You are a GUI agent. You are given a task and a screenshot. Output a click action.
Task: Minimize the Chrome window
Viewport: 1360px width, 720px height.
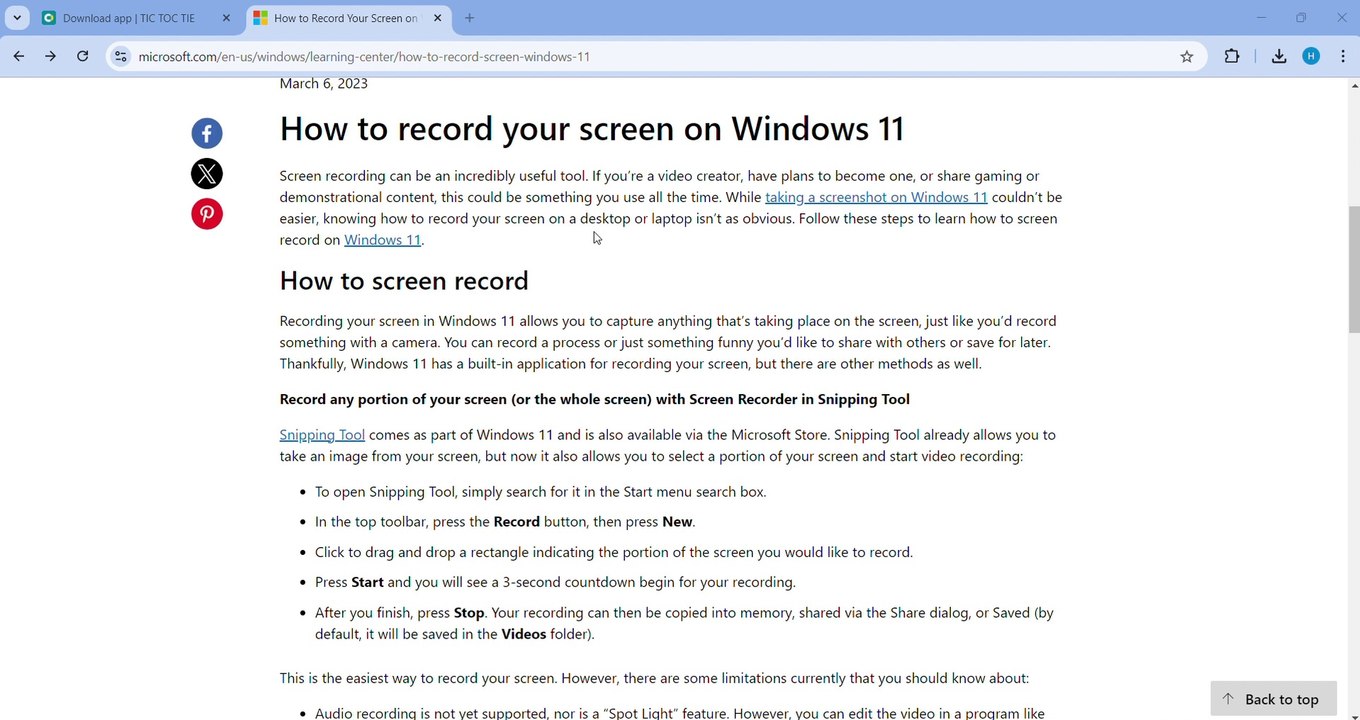[1261, 18]
